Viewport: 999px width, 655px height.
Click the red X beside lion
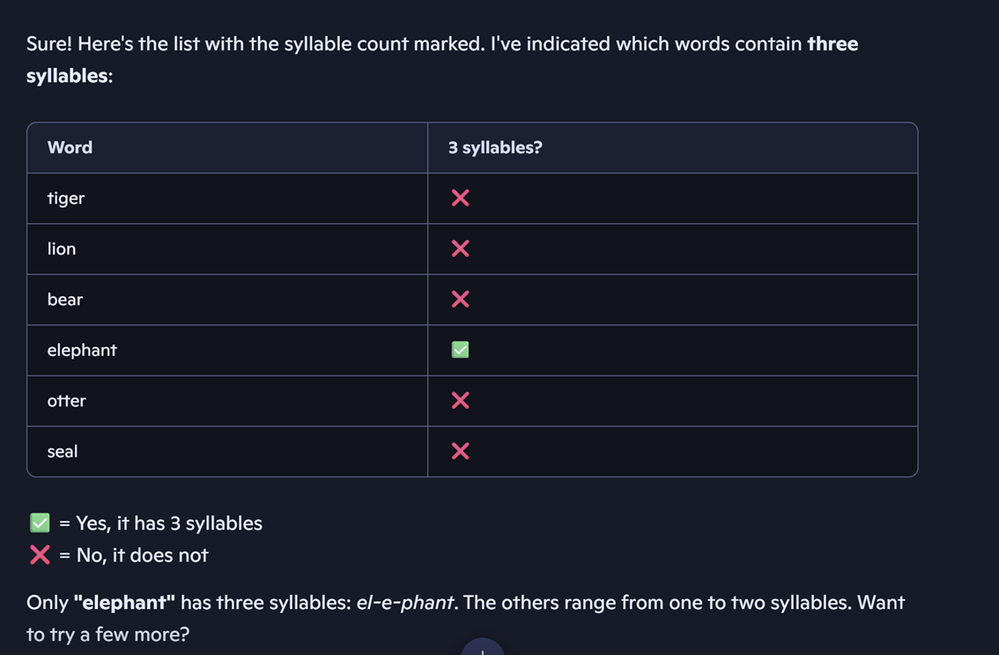(x=460, y=248)
